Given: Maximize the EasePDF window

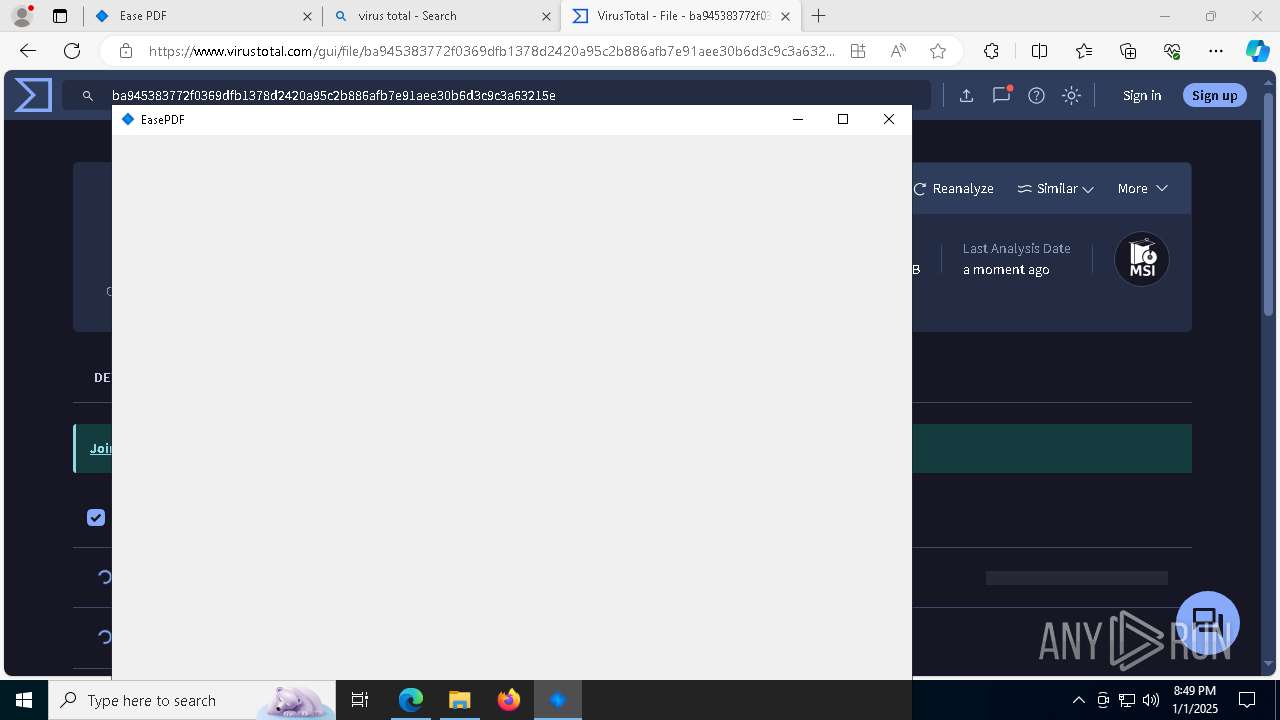Looking at the screenshot, I should click(843, 119).
